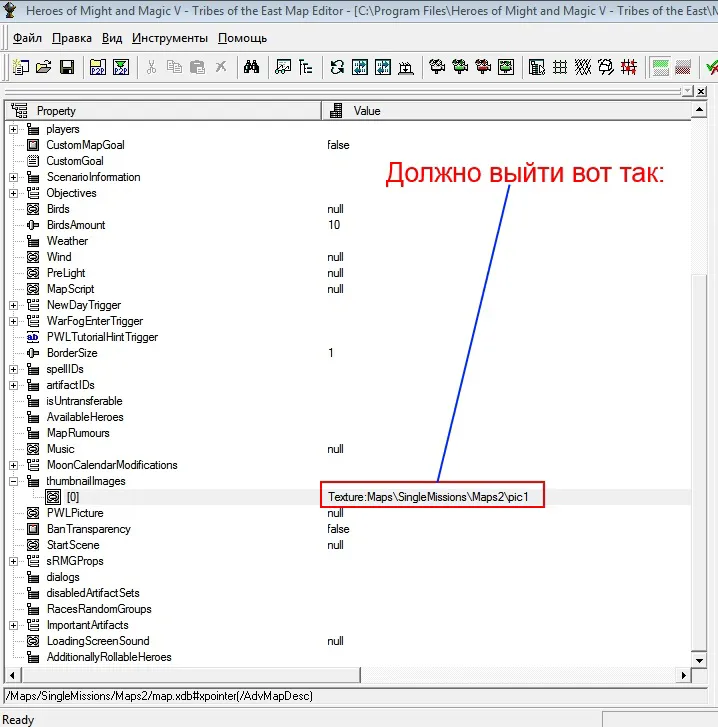Click the vertical scrollbar down arrow

[x=699, y=660]
